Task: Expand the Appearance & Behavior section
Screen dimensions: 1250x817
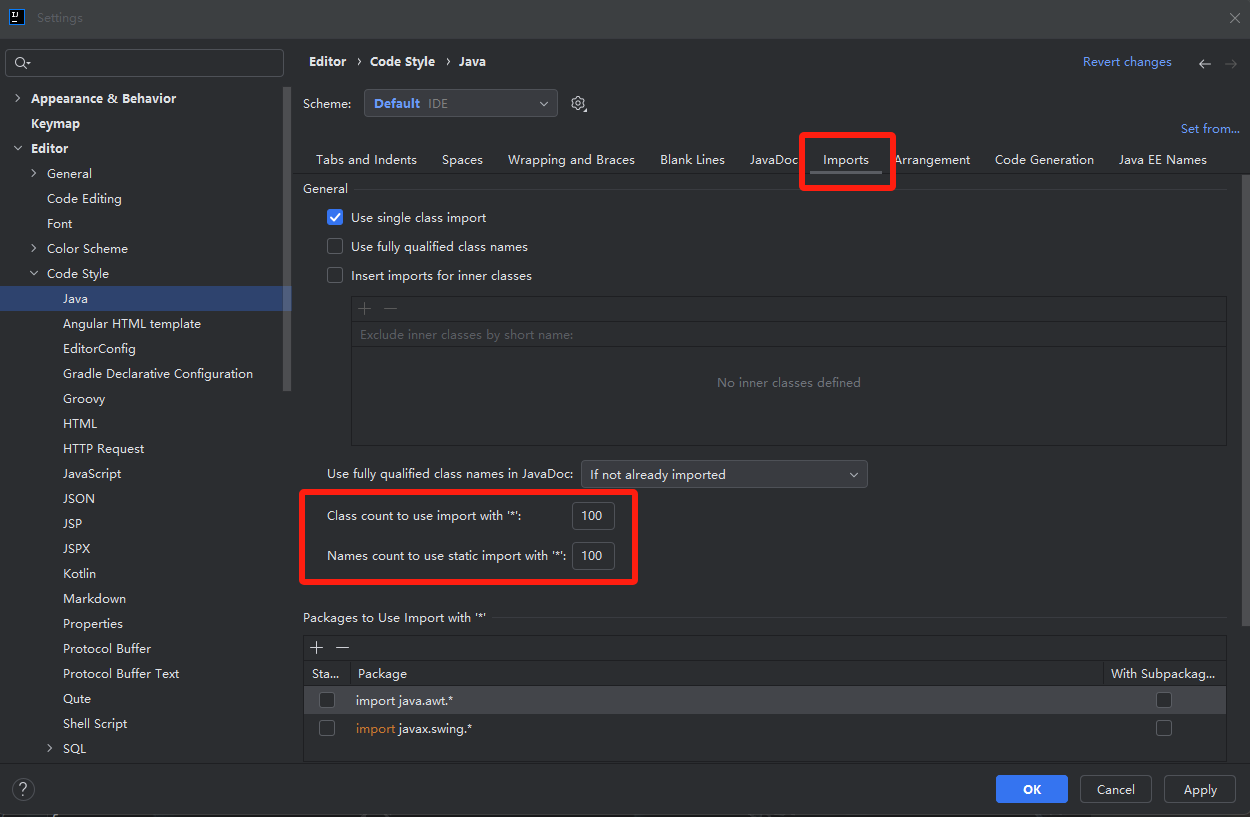Action: [x=18, y=98]
